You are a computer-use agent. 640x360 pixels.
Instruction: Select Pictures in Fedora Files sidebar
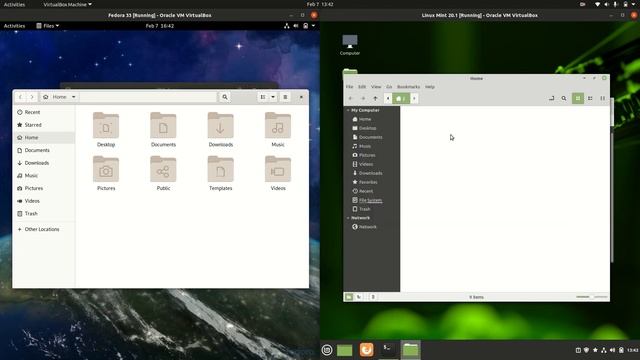point(44,188)
